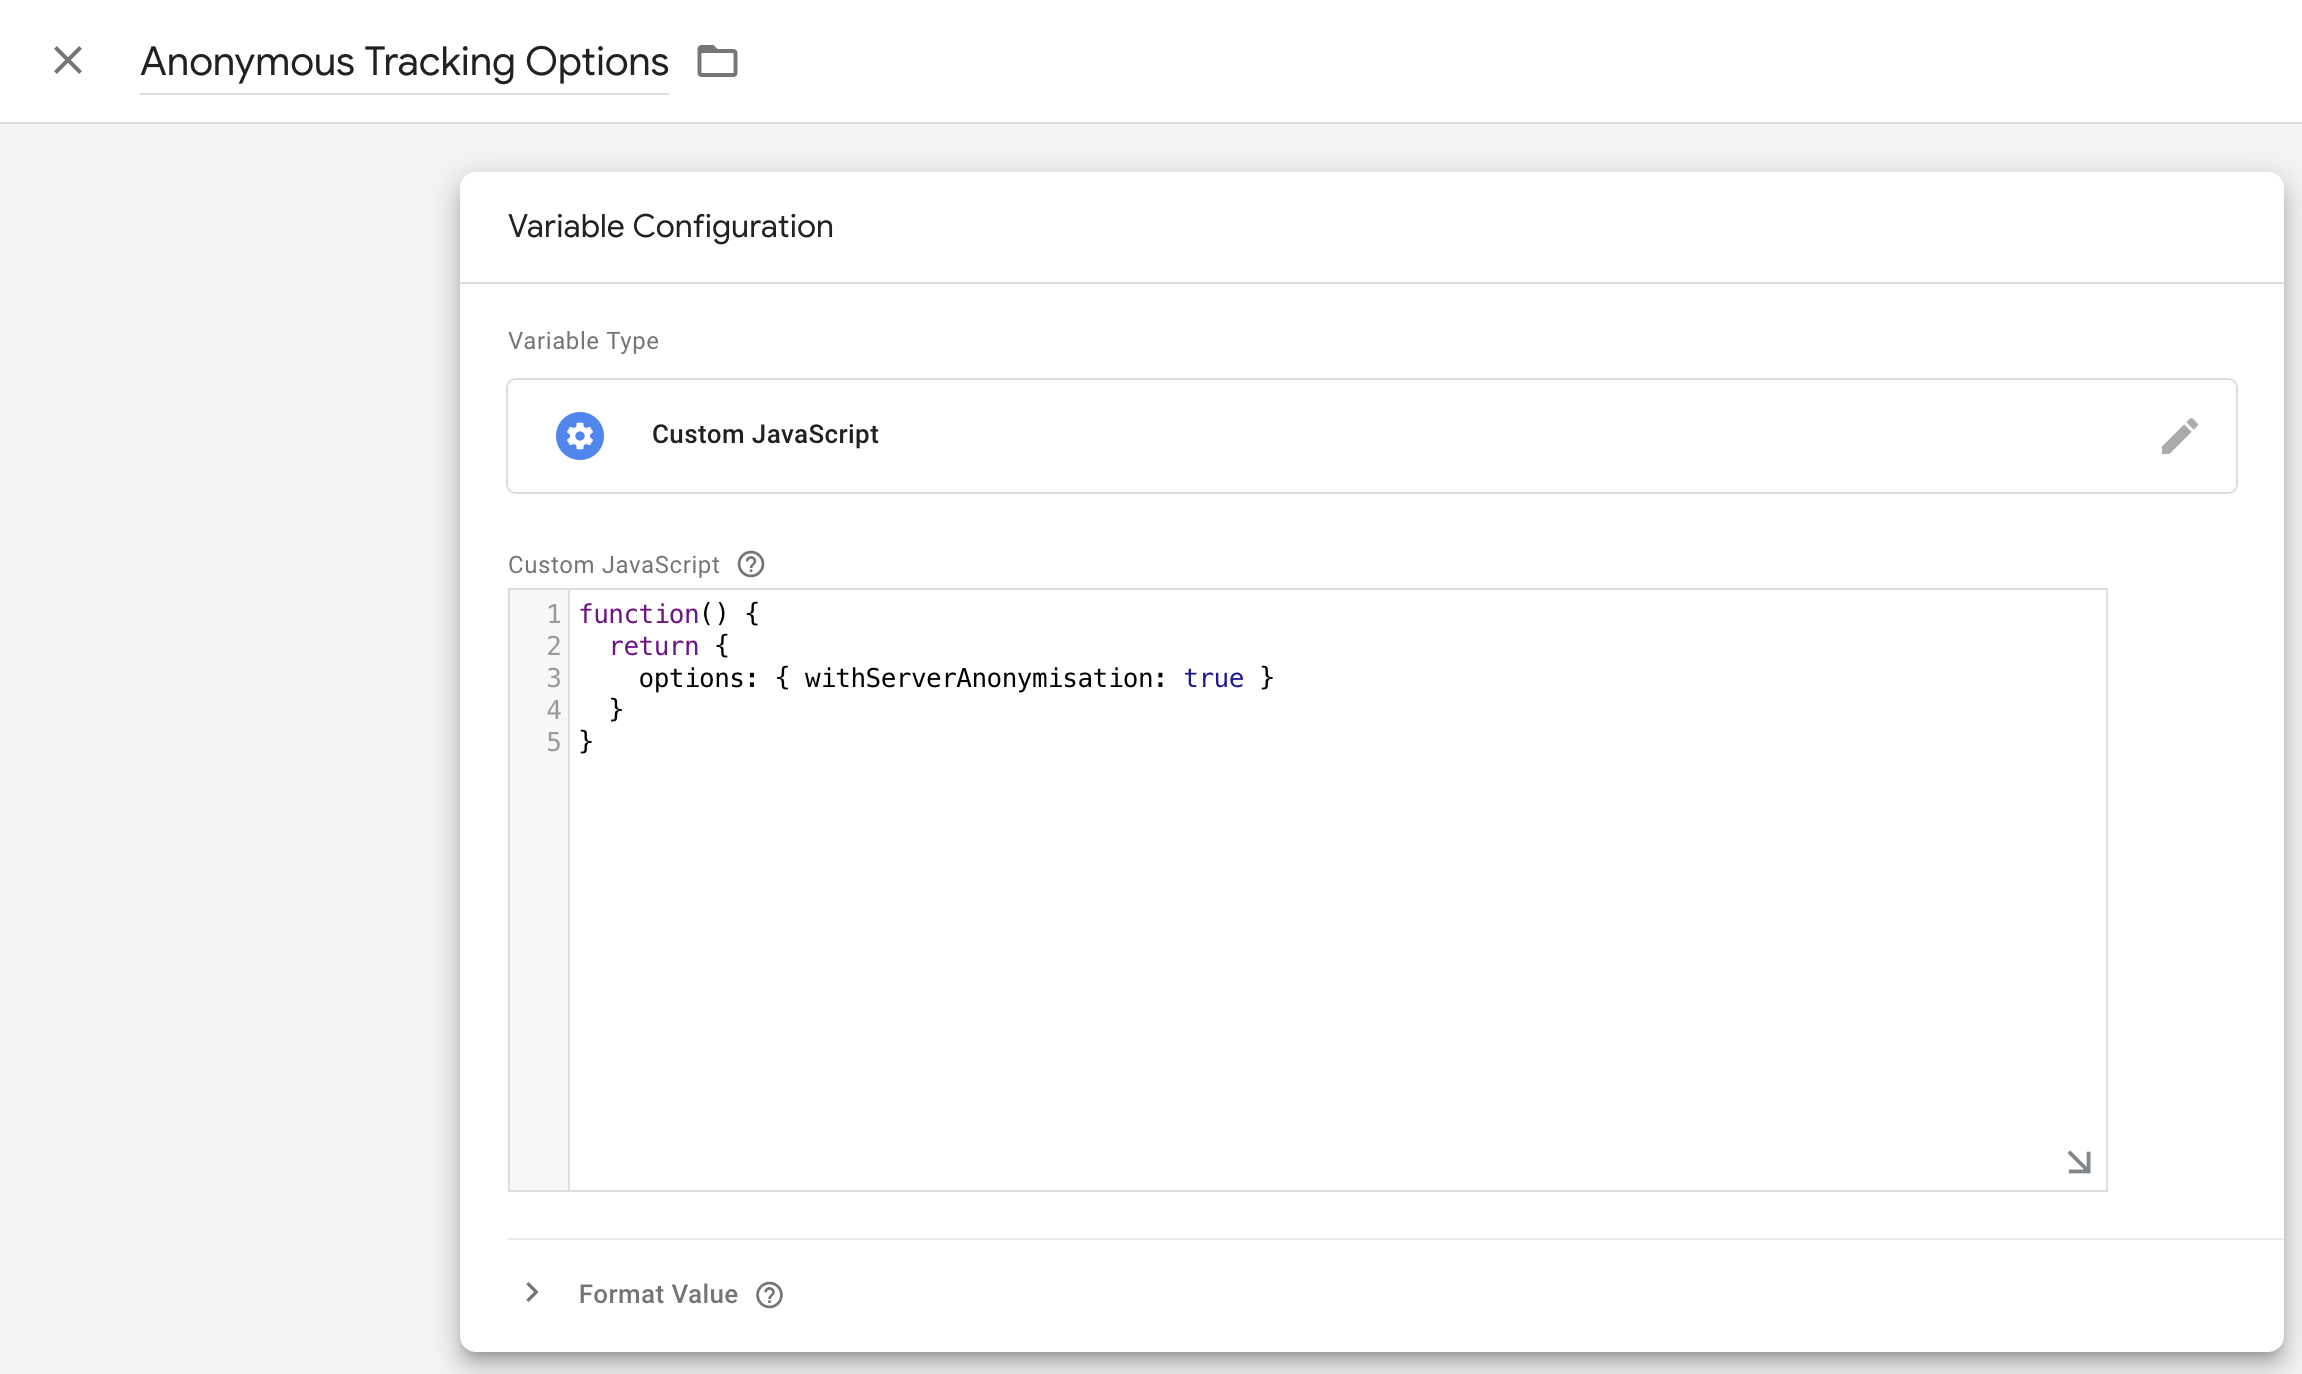Close the variable editor with the X icon
The width and height of the screenshot is (2302, 1374).
point(68,60)
